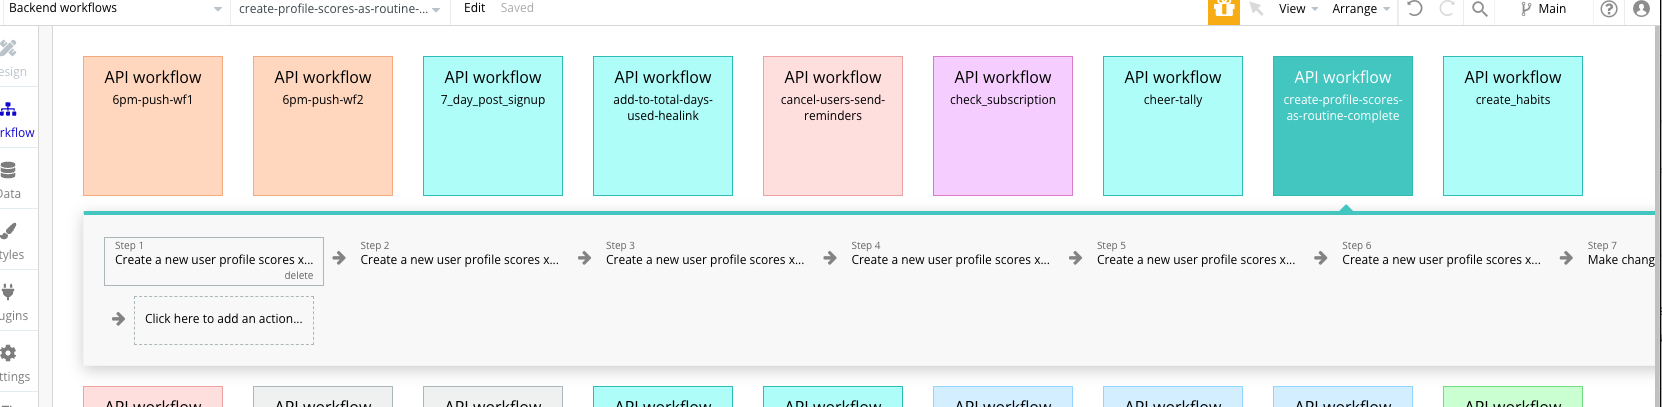Select the purple check_subscription workflow card

[x=1002, y=125]
